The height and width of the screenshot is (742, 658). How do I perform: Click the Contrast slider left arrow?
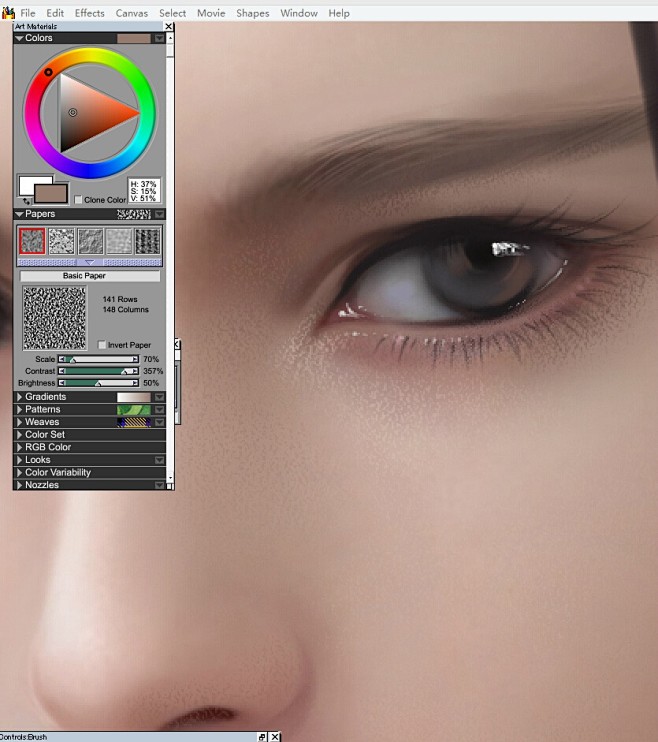(x=62, y=371)
